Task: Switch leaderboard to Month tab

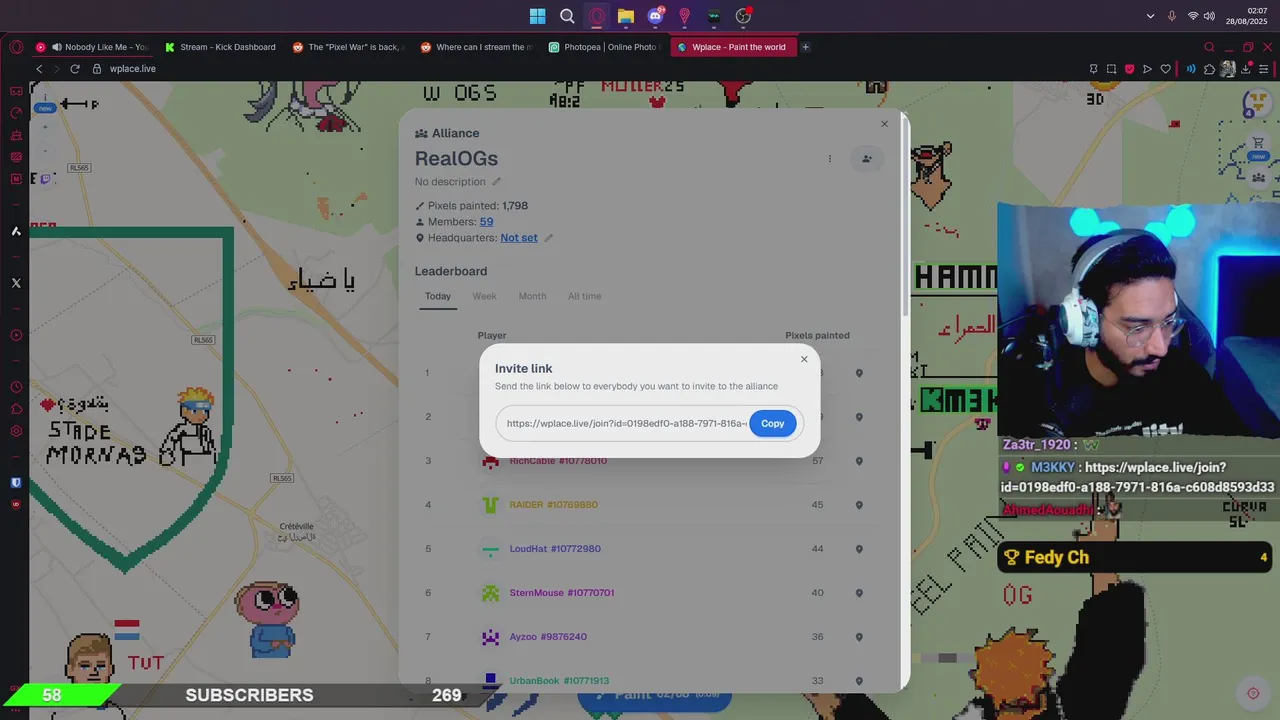Action: [532, 296]
